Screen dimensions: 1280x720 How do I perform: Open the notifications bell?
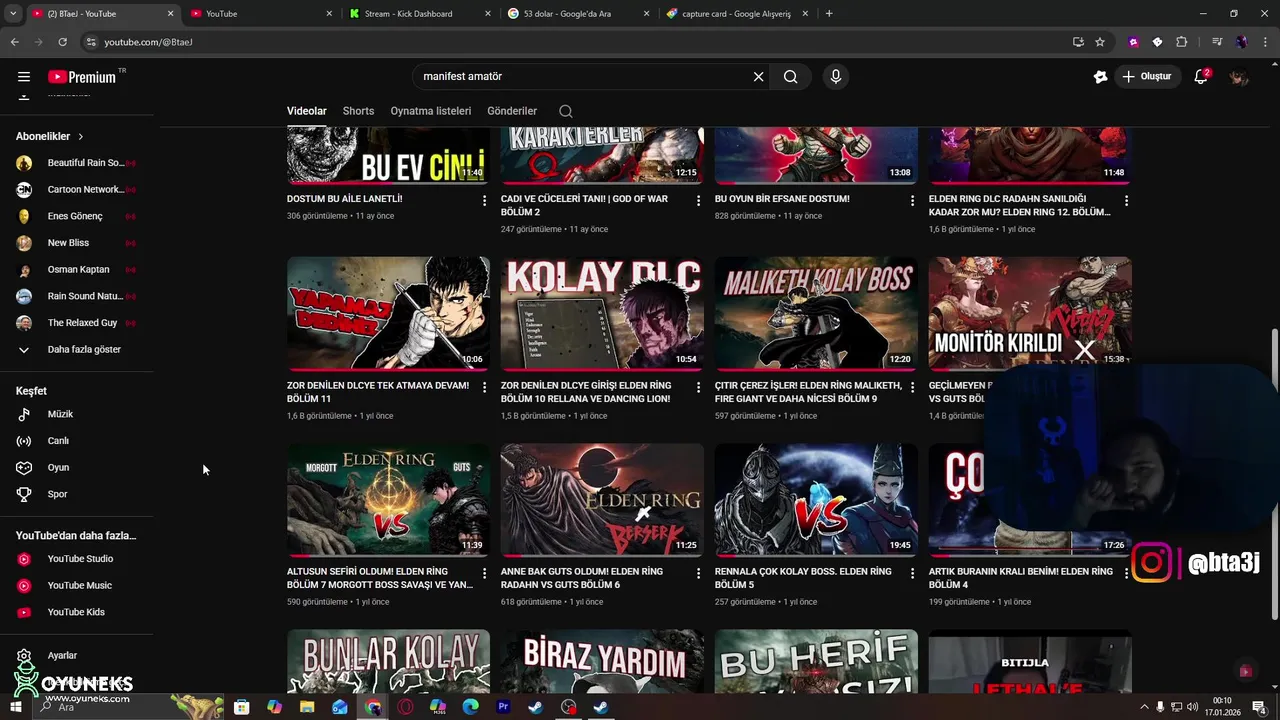point(1201,76)
